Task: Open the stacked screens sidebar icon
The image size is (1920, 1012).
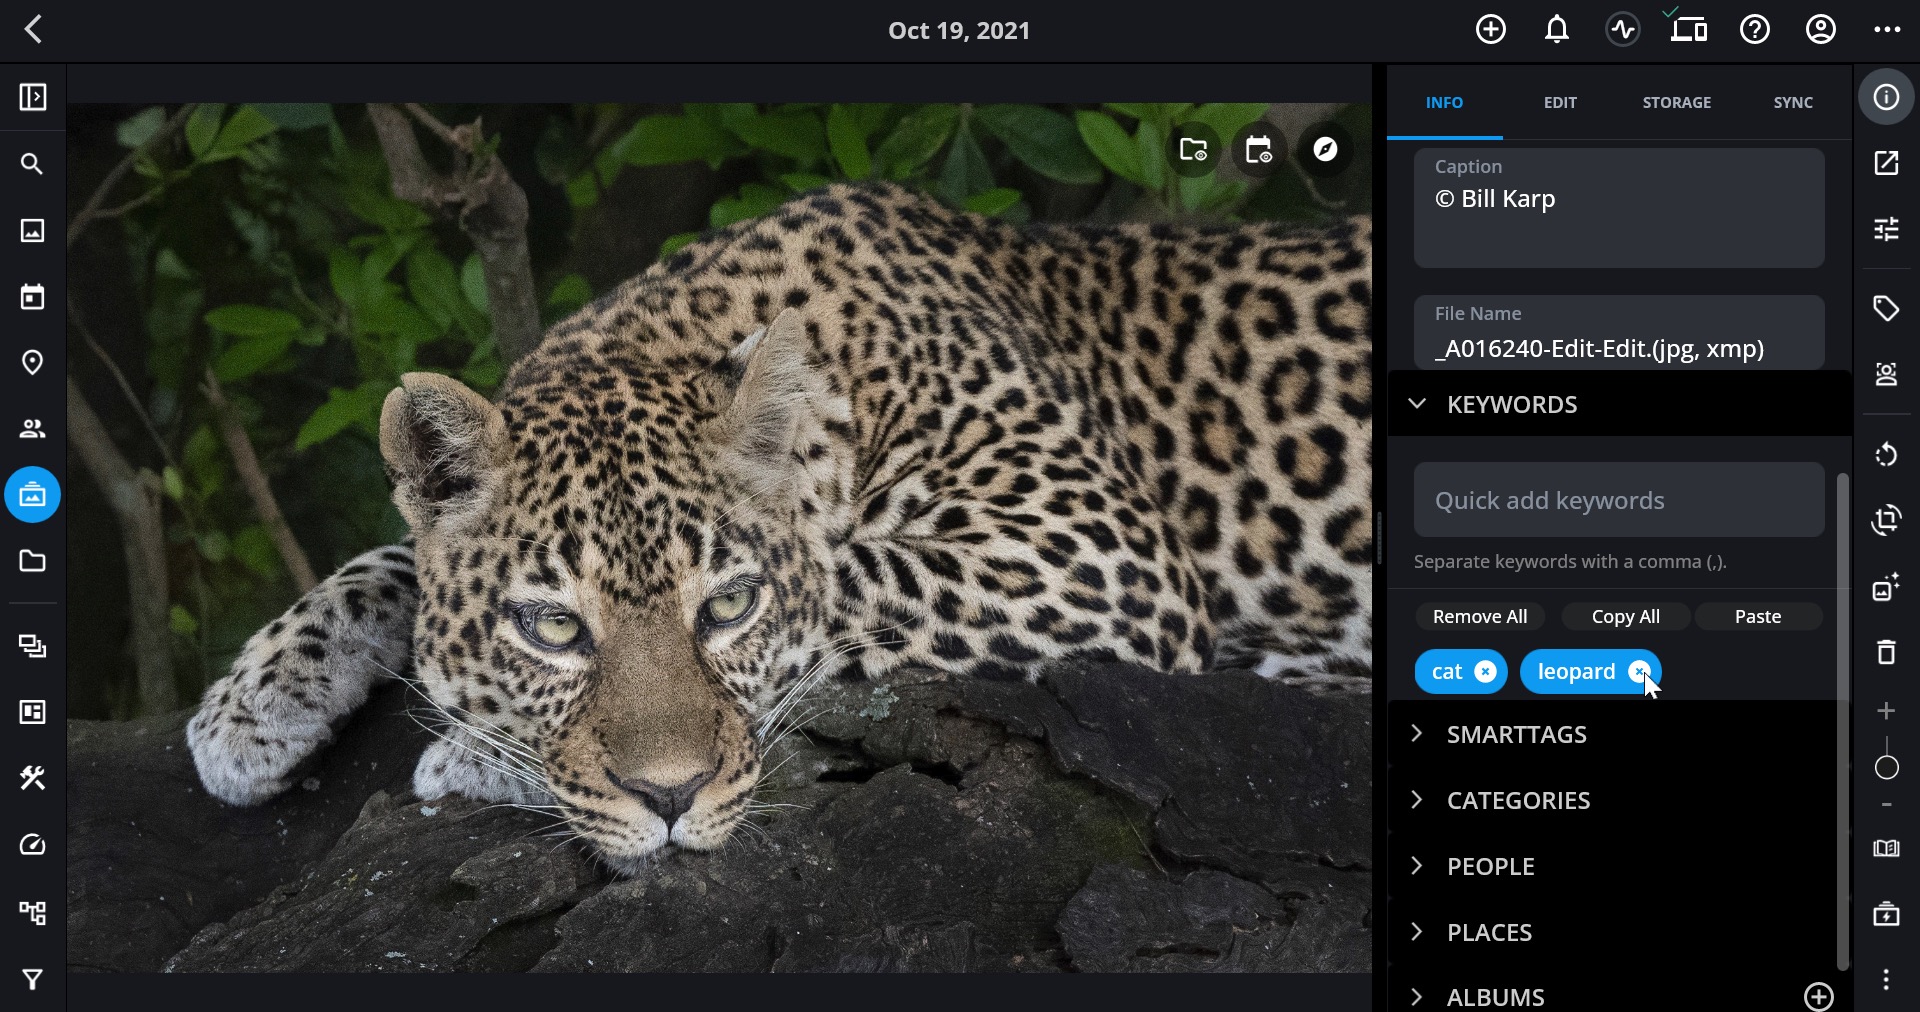Action: click(x=33, y=647)
